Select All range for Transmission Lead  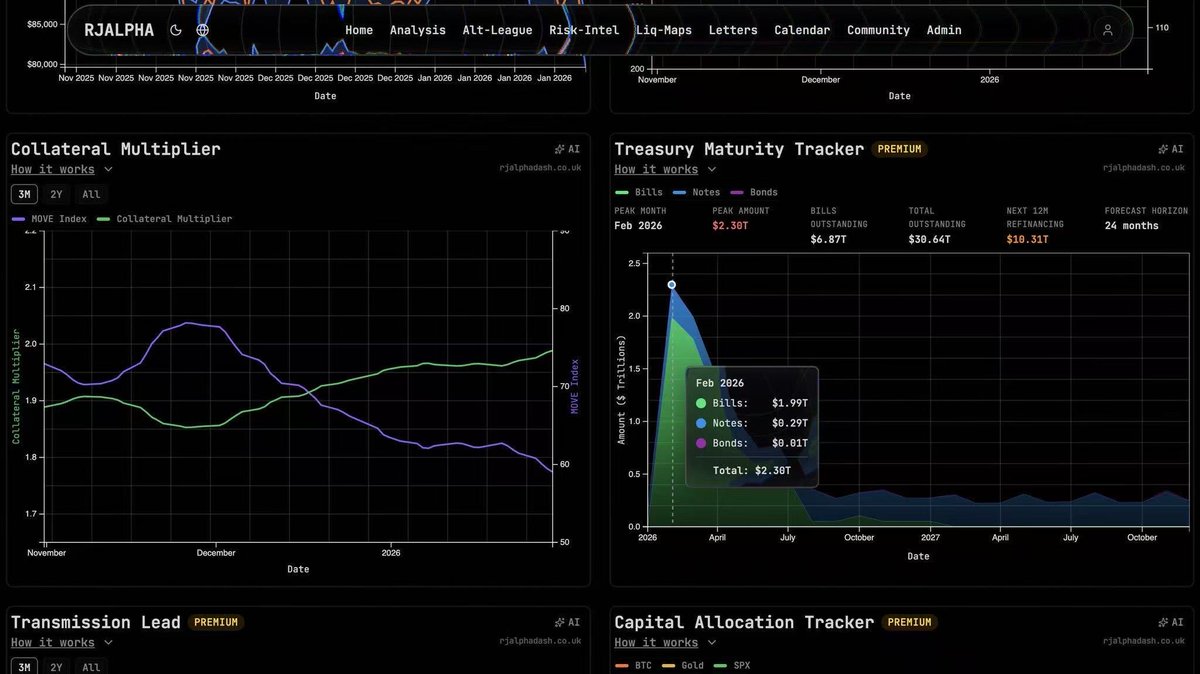[91, 667]
